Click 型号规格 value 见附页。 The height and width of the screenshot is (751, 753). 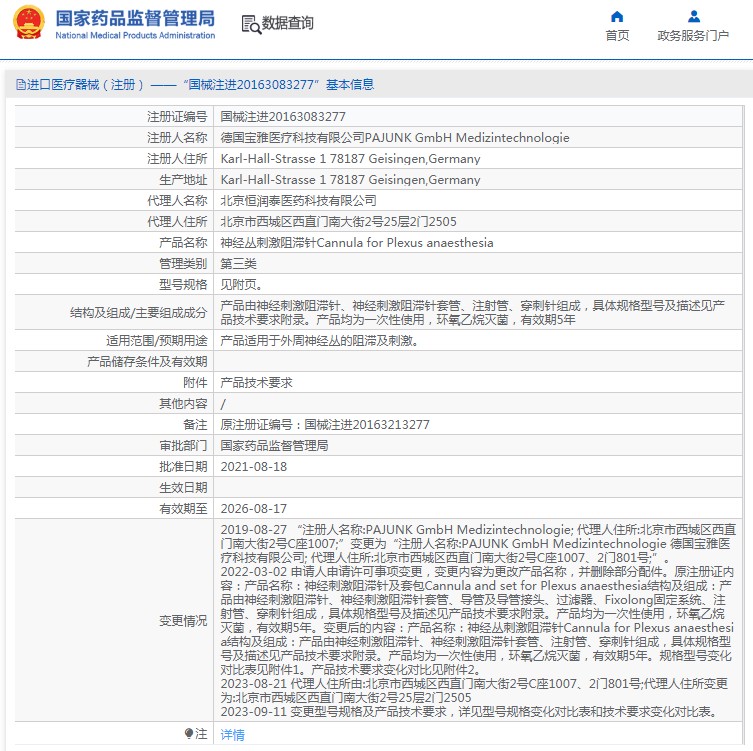(x=242, y=285)
